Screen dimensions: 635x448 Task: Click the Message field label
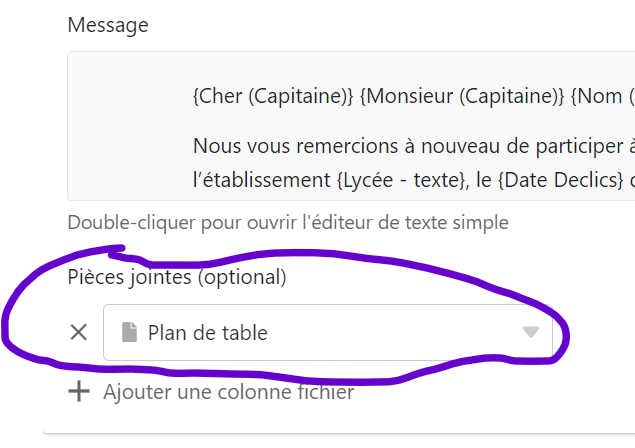108,25
